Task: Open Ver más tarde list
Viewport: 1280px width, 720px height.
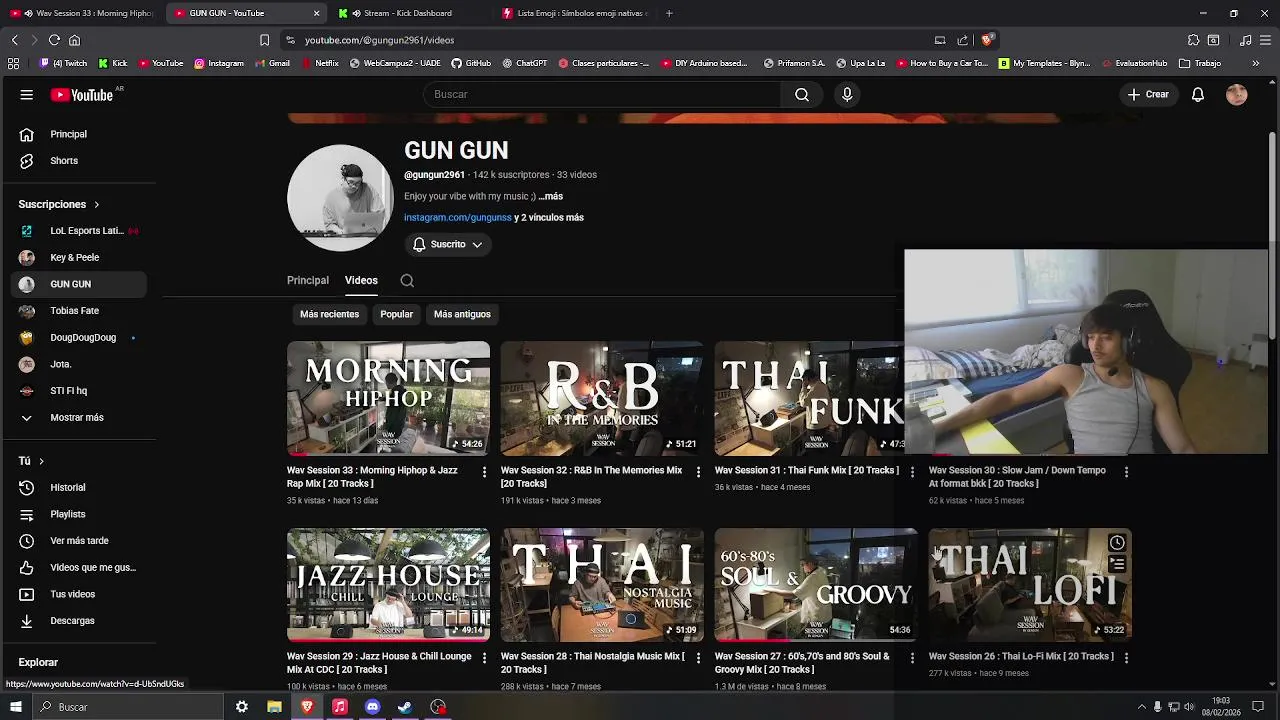Action: tap(80, 541)
